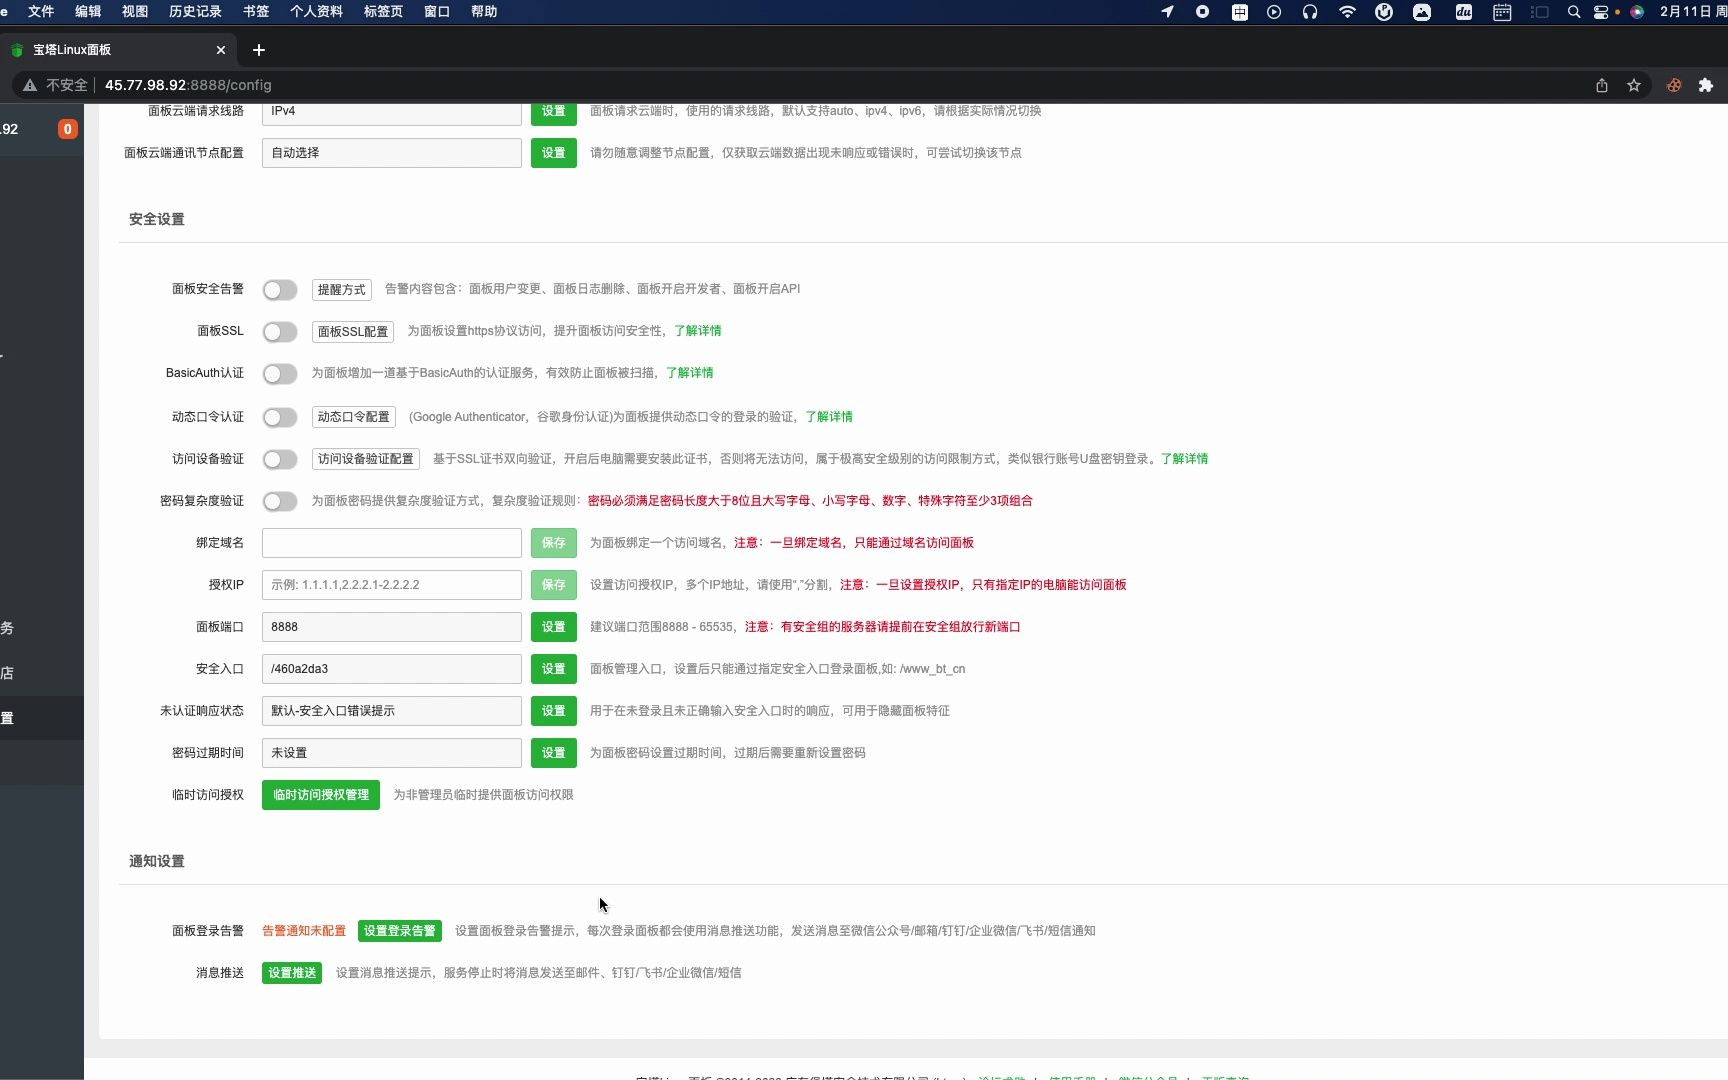Click the 设置推送 button
1728x1080 pixels.
pos(292,973)
